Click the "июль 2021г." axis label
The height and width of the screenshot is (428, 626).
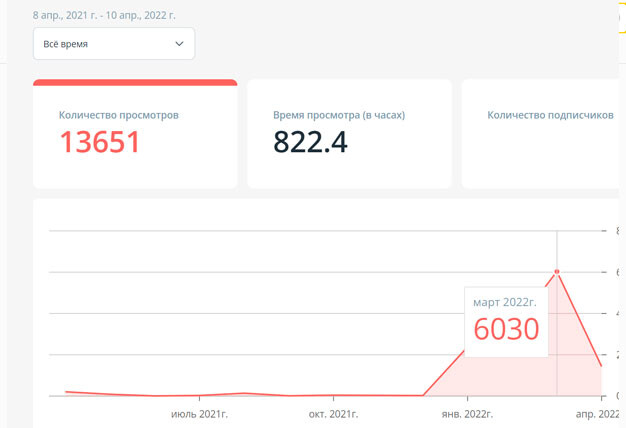[x=199, y=413]
